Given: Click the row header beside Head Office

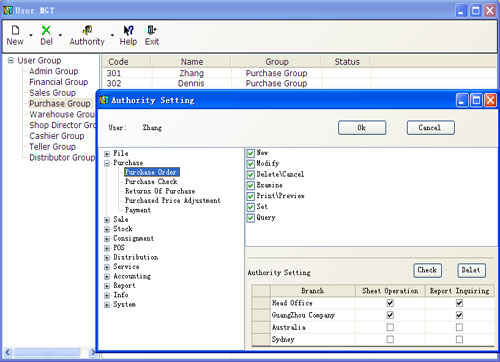Looking at the screenshot, I should (x=261, y=303).
